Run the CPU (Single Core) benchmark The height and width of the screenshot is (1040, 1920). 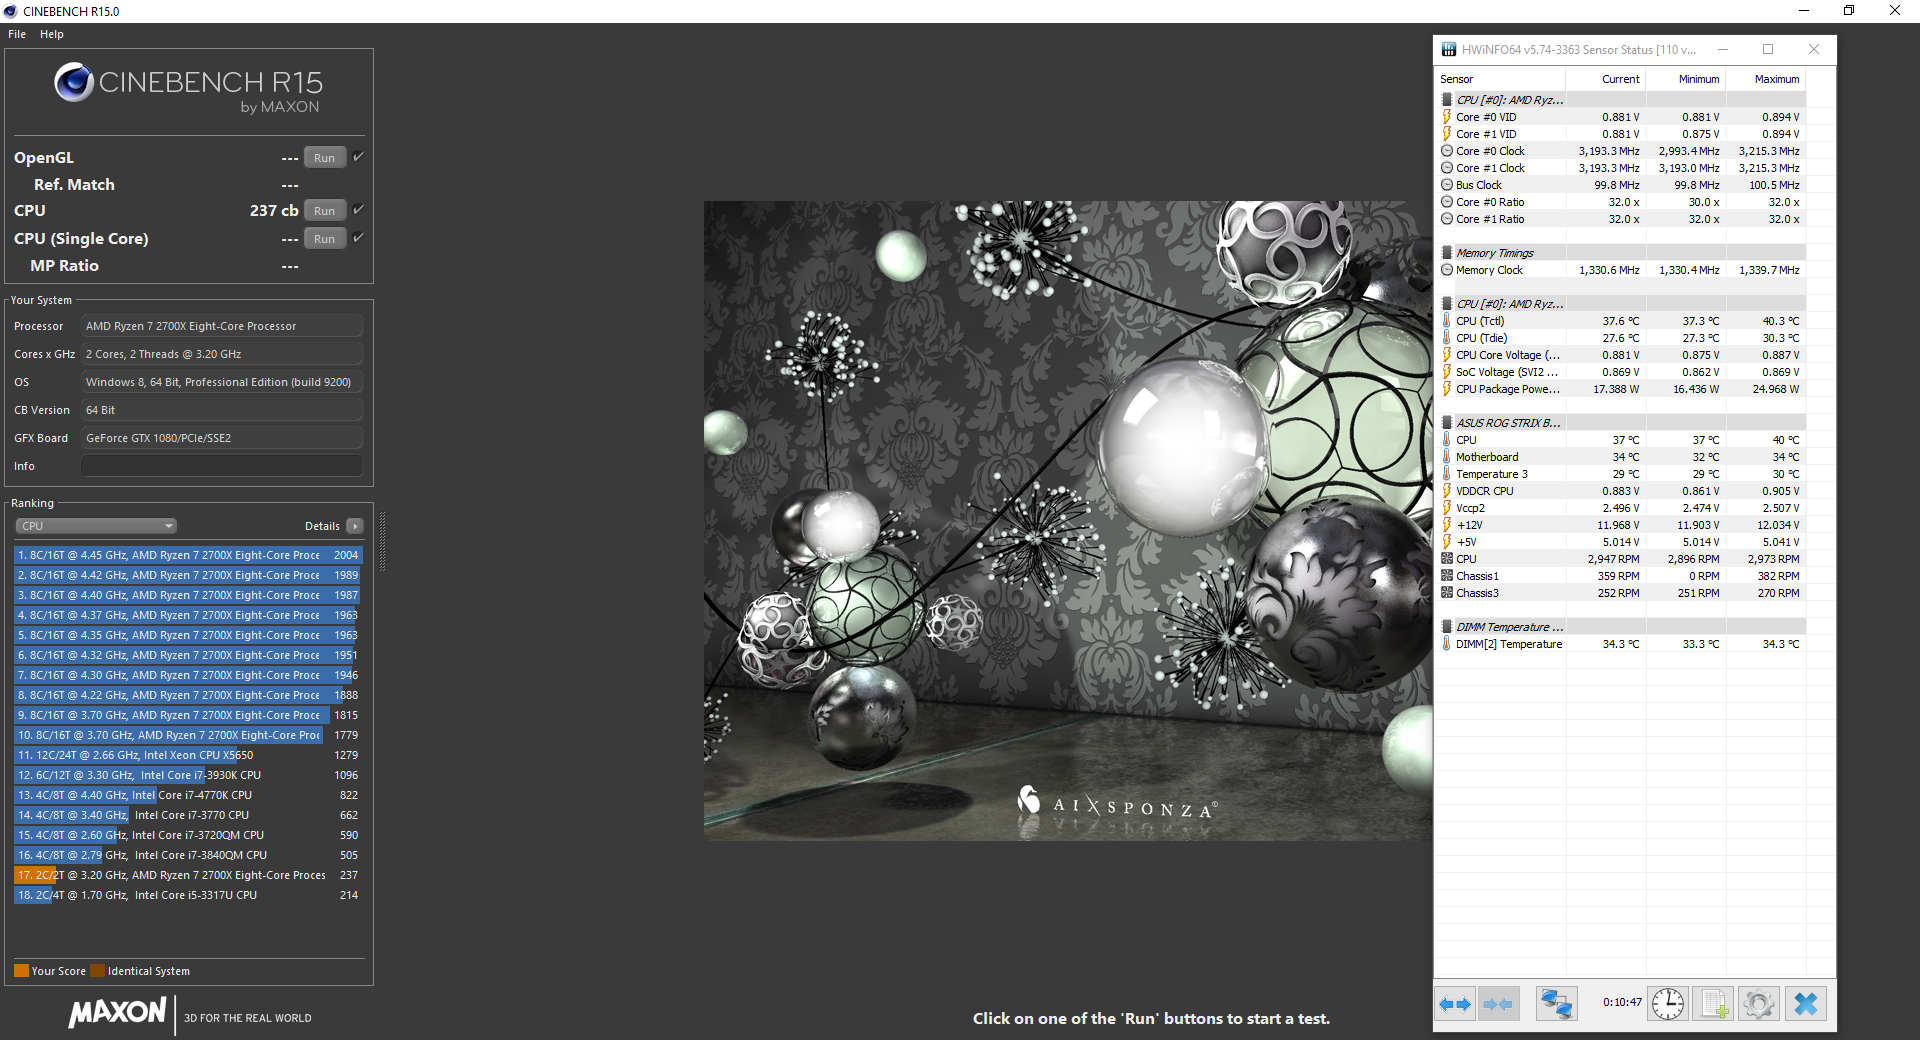click(x=325, y=239)
